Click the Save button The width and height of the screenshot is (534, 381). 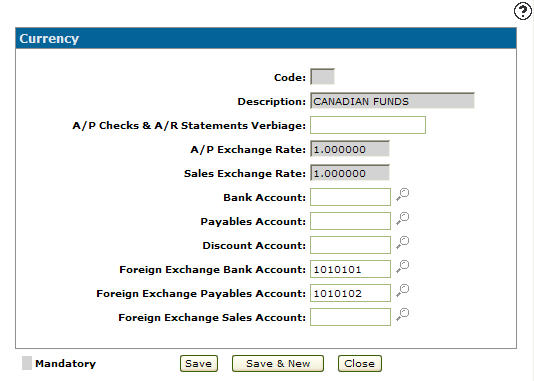[x=199, y=364]
